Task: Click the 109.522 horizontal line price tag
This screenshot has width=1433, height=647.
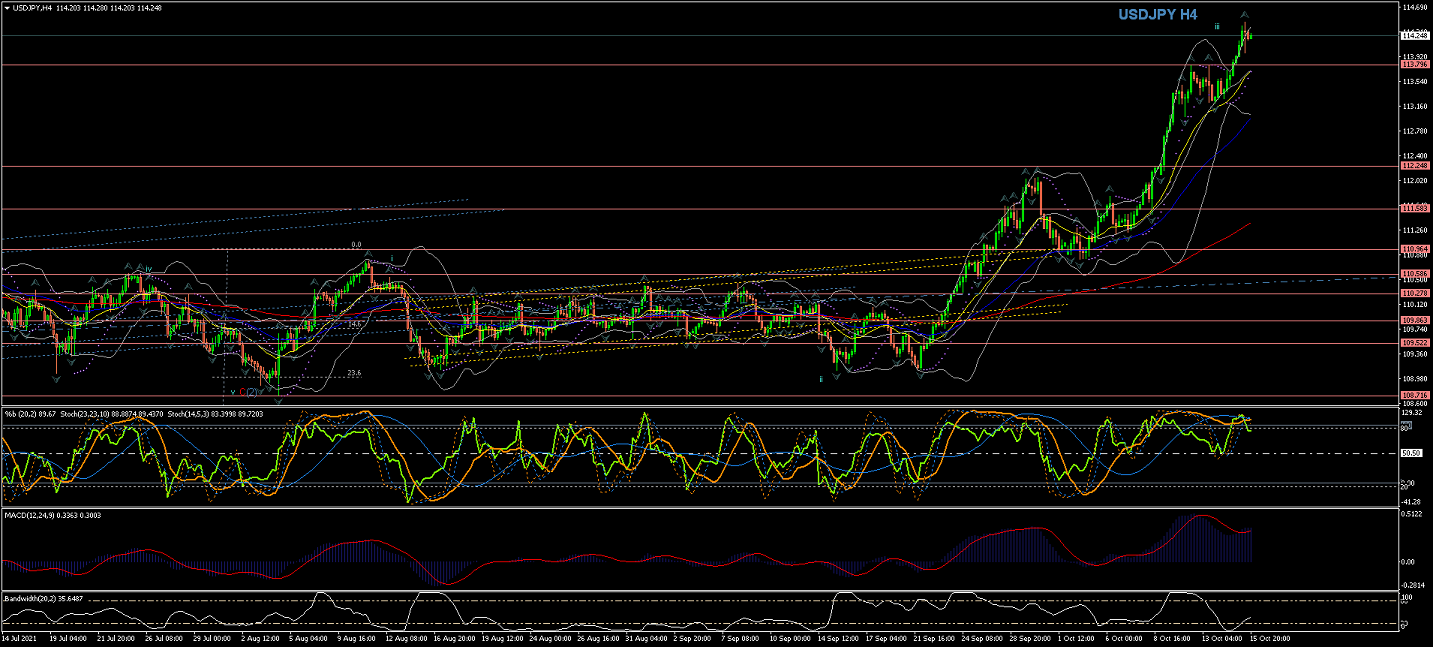Action: (x=1414, y=343)
